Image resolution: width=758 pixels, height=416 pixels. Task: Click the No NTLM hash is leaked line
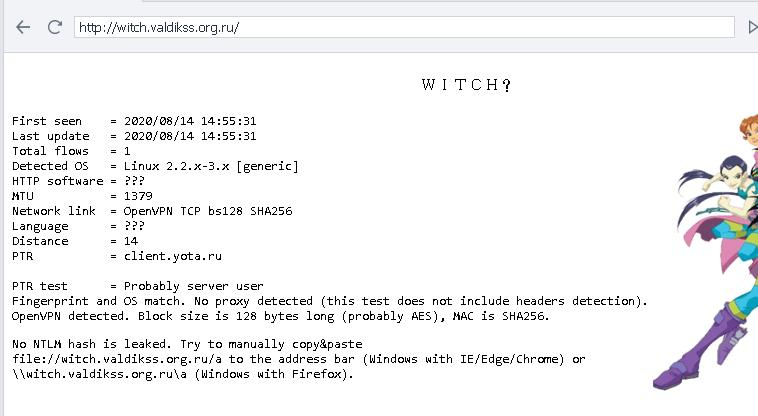(187, 344)
